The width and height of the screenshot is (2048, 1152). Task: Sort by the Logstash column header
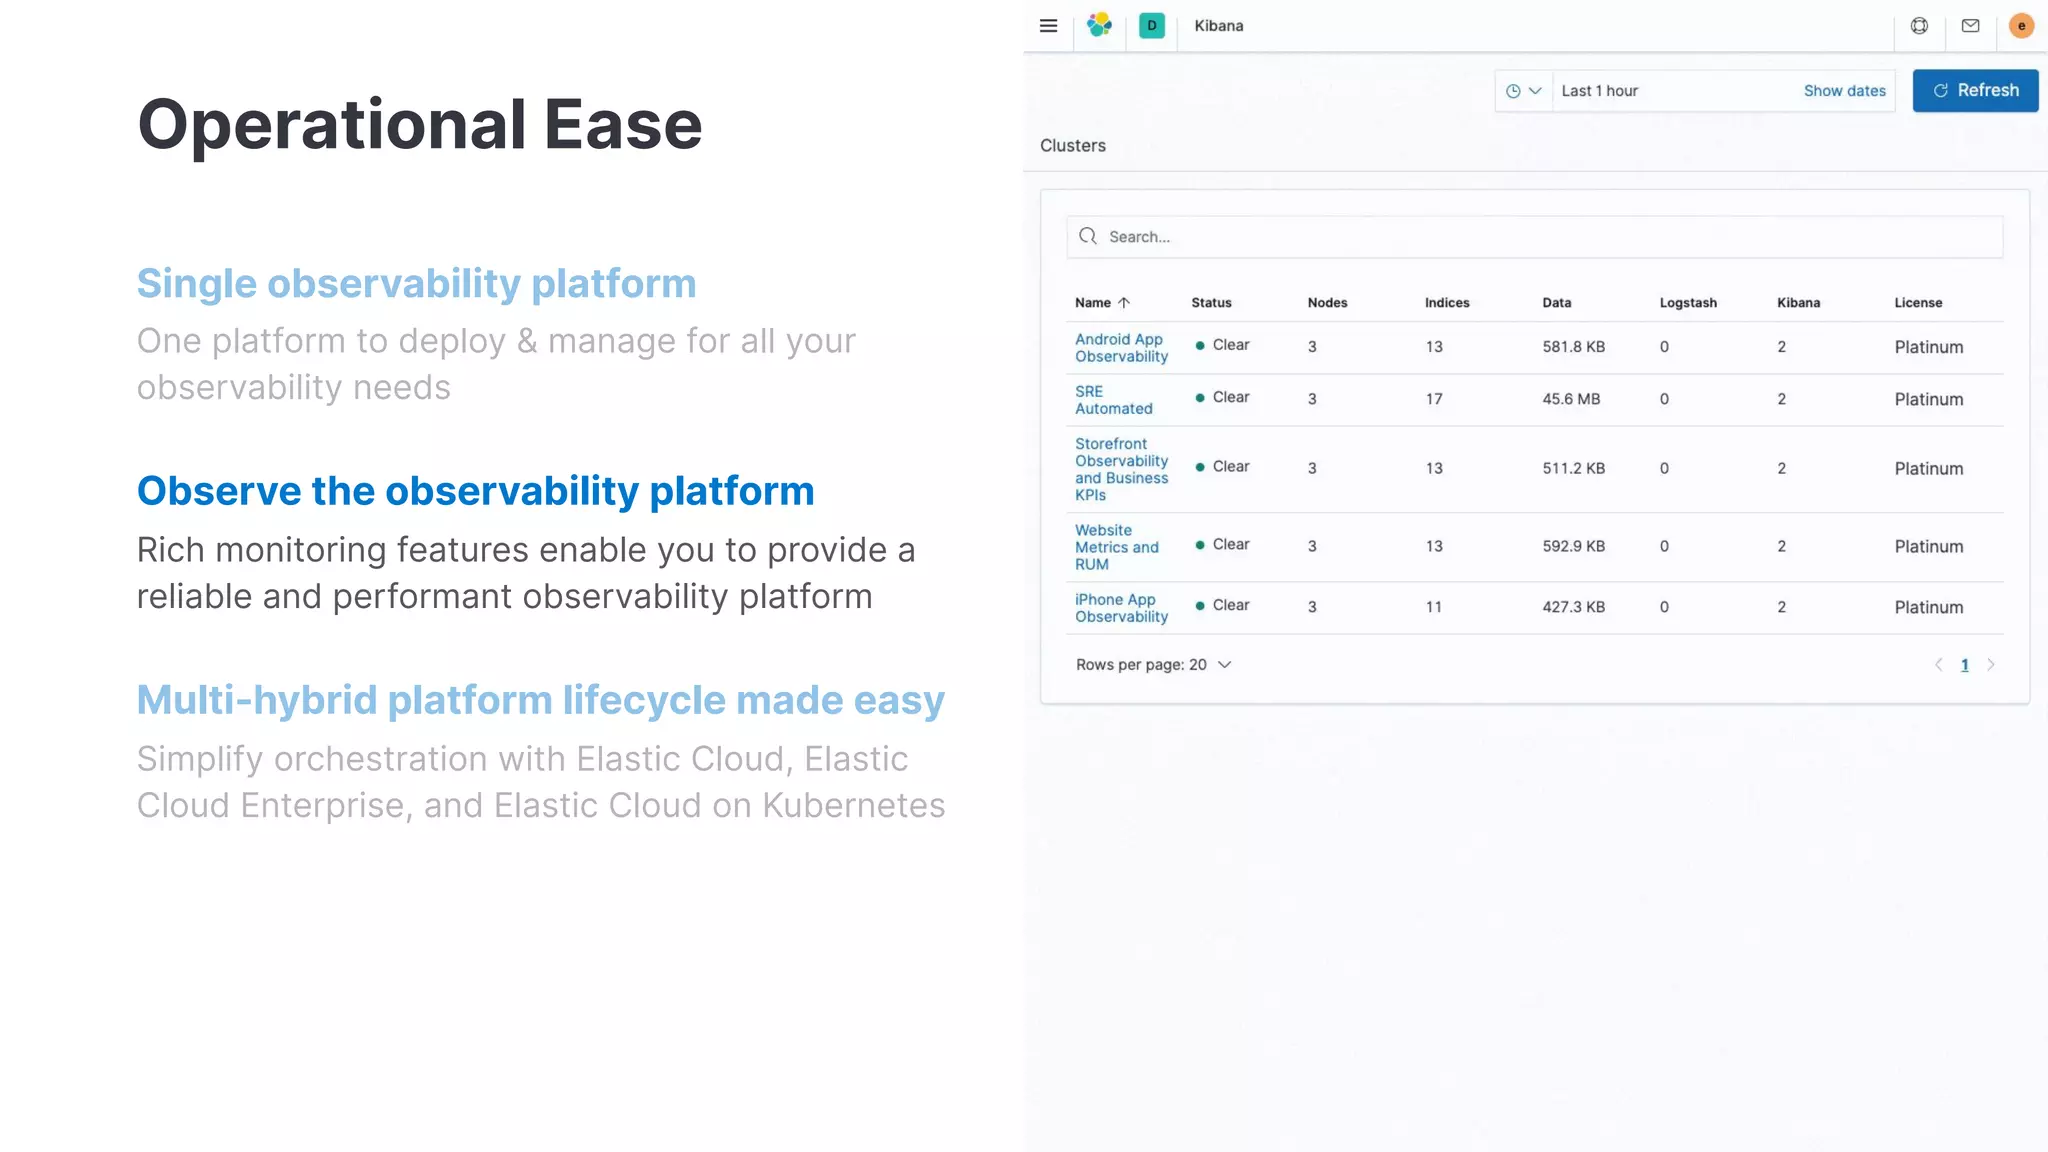pyautogui.click(x=1688, y=303)
